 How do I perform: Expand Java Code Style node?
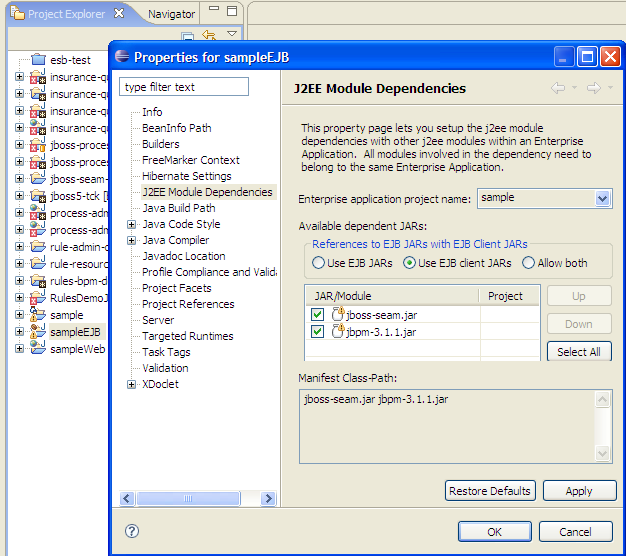click(131, 224)
